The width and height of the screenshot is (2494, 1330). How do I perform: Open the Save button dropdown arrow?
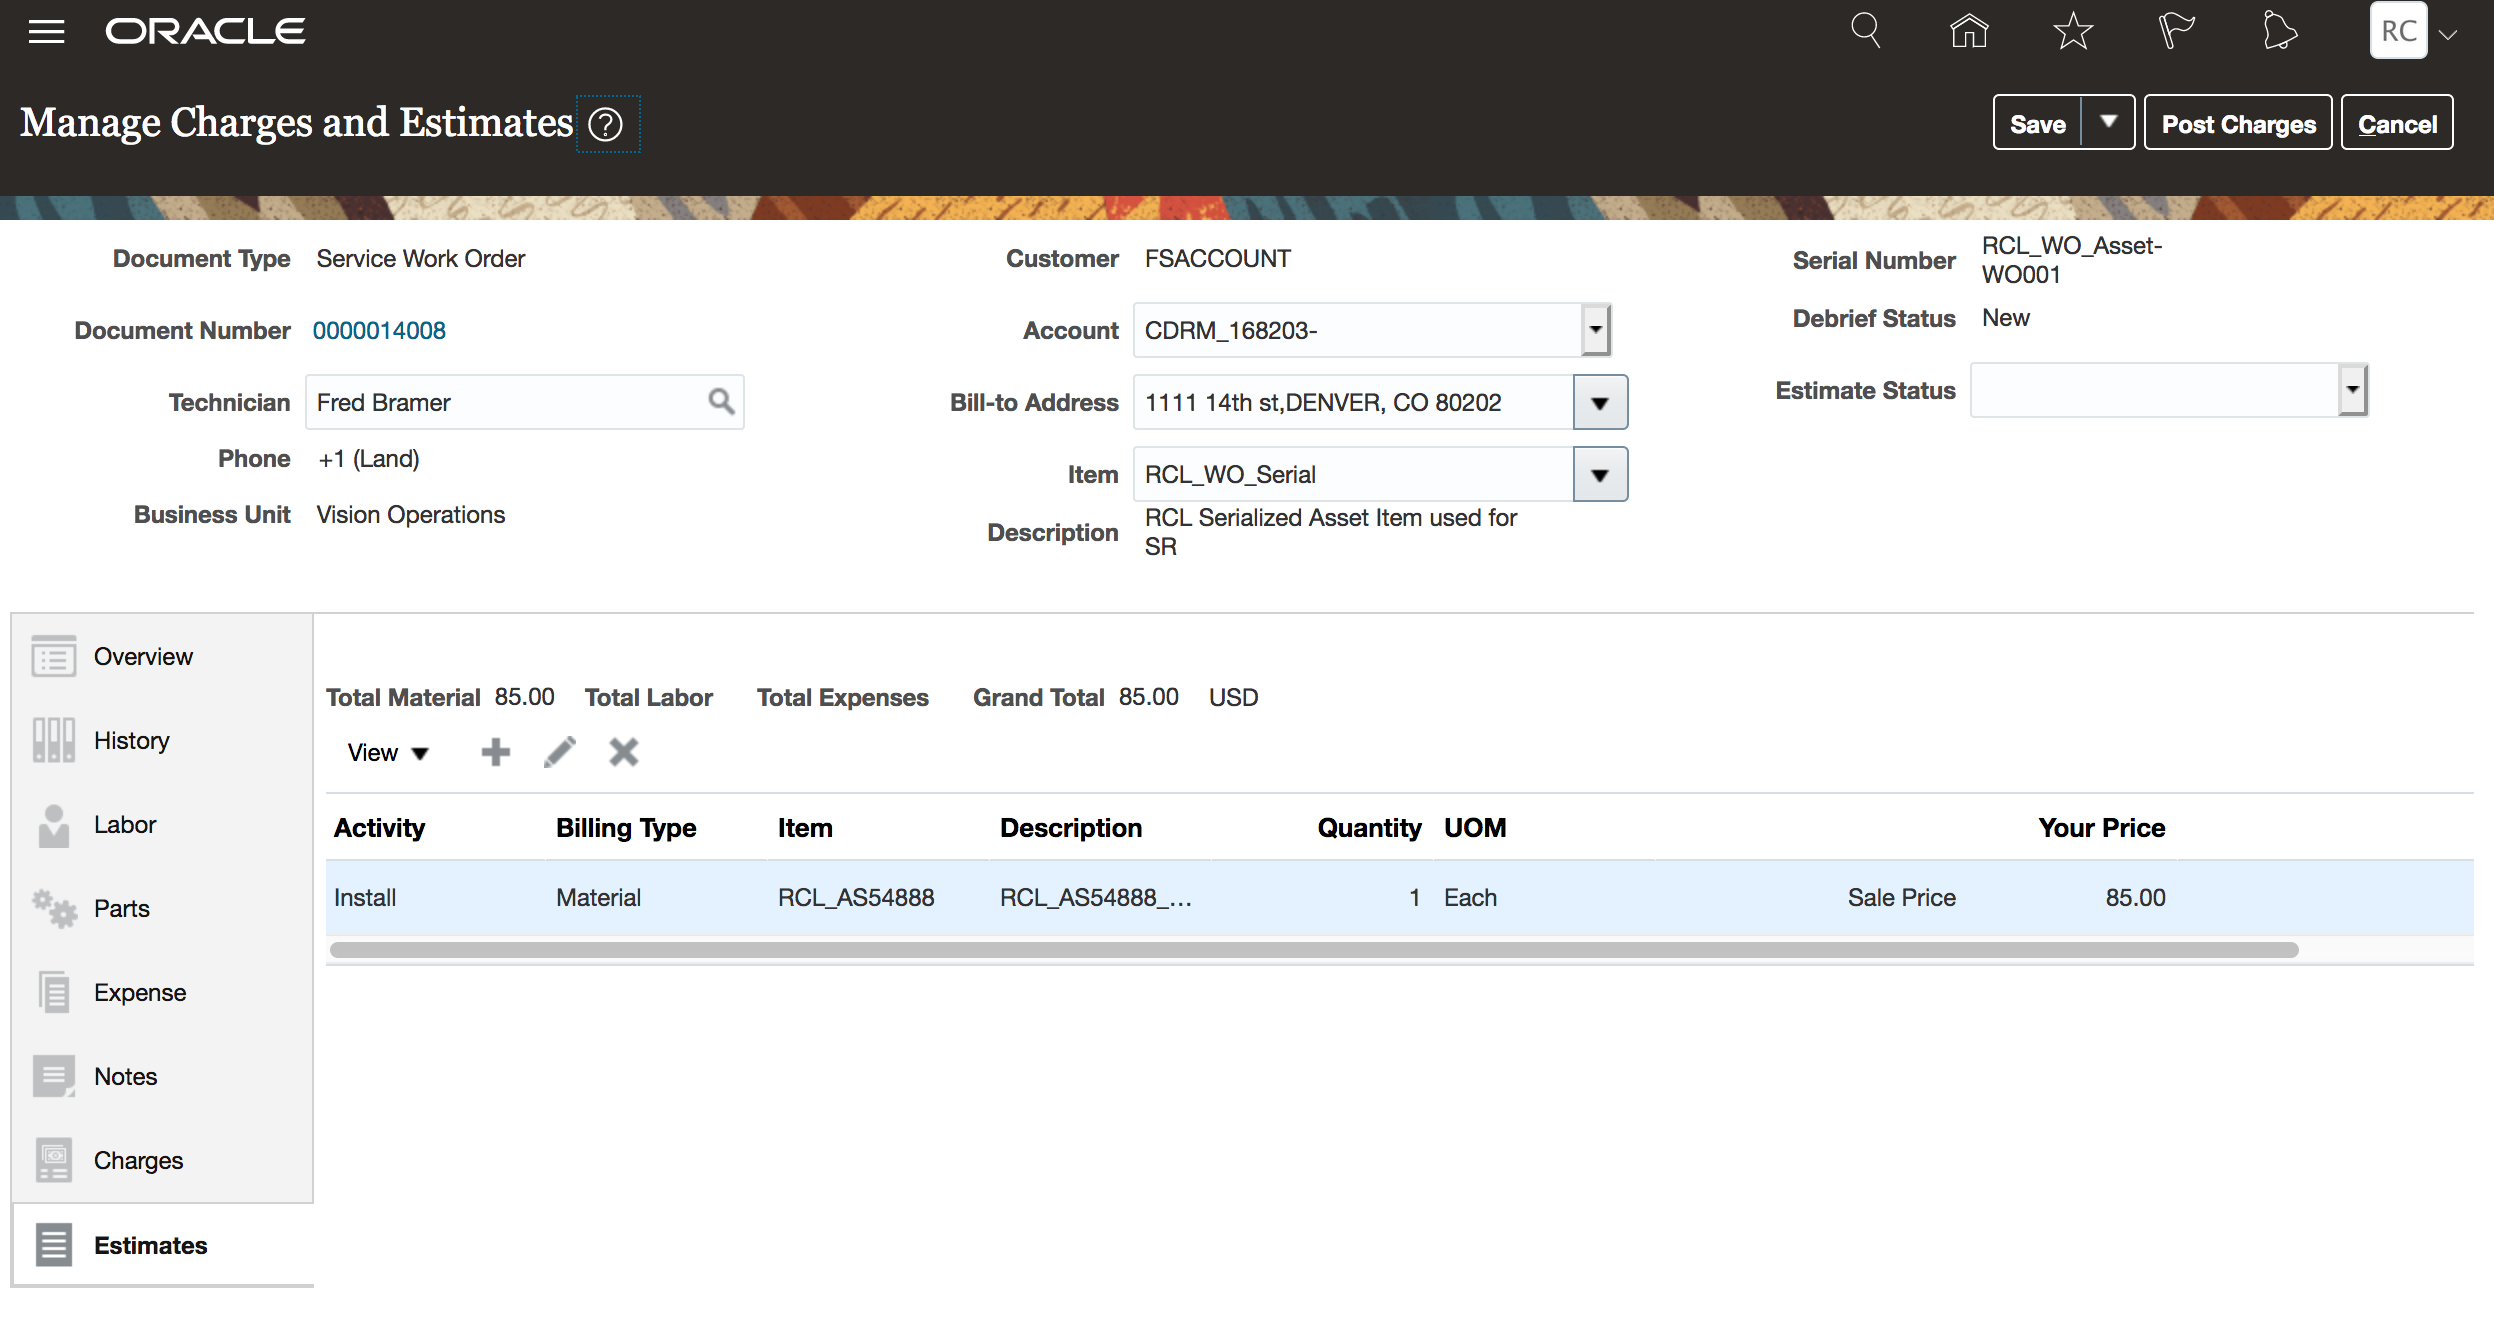[x=2108, y=122]
